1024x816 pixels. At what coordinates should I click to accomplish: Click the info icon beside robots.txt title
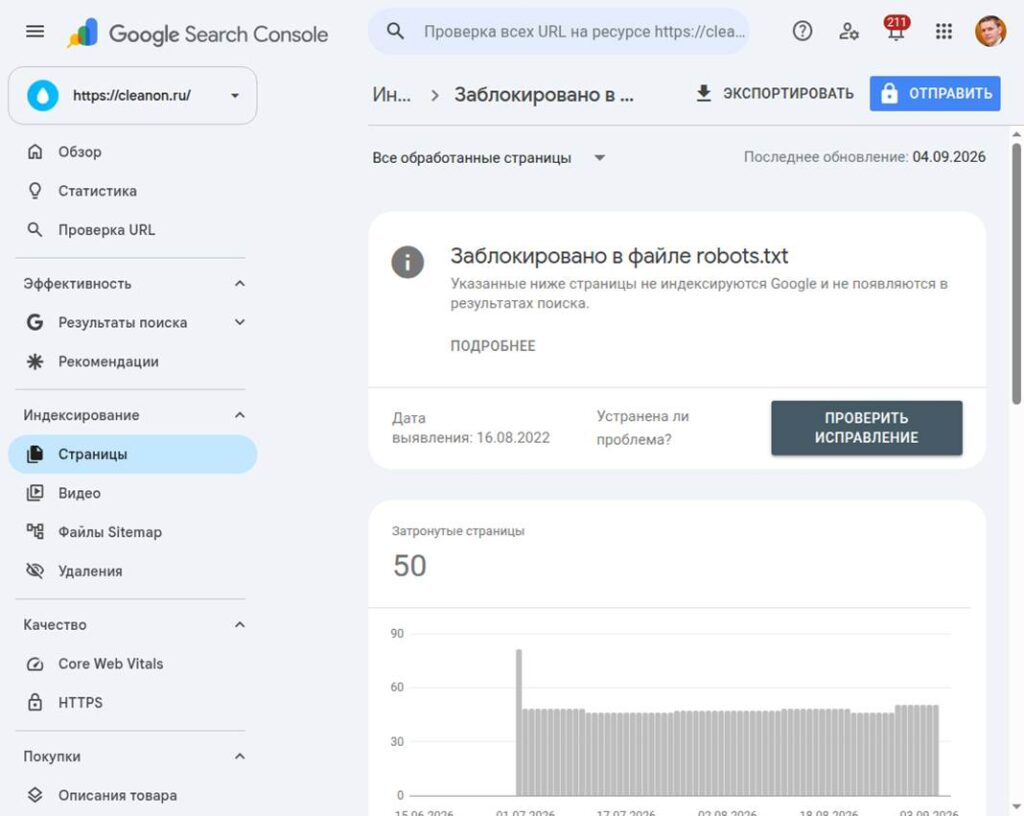tap(408, 262)
